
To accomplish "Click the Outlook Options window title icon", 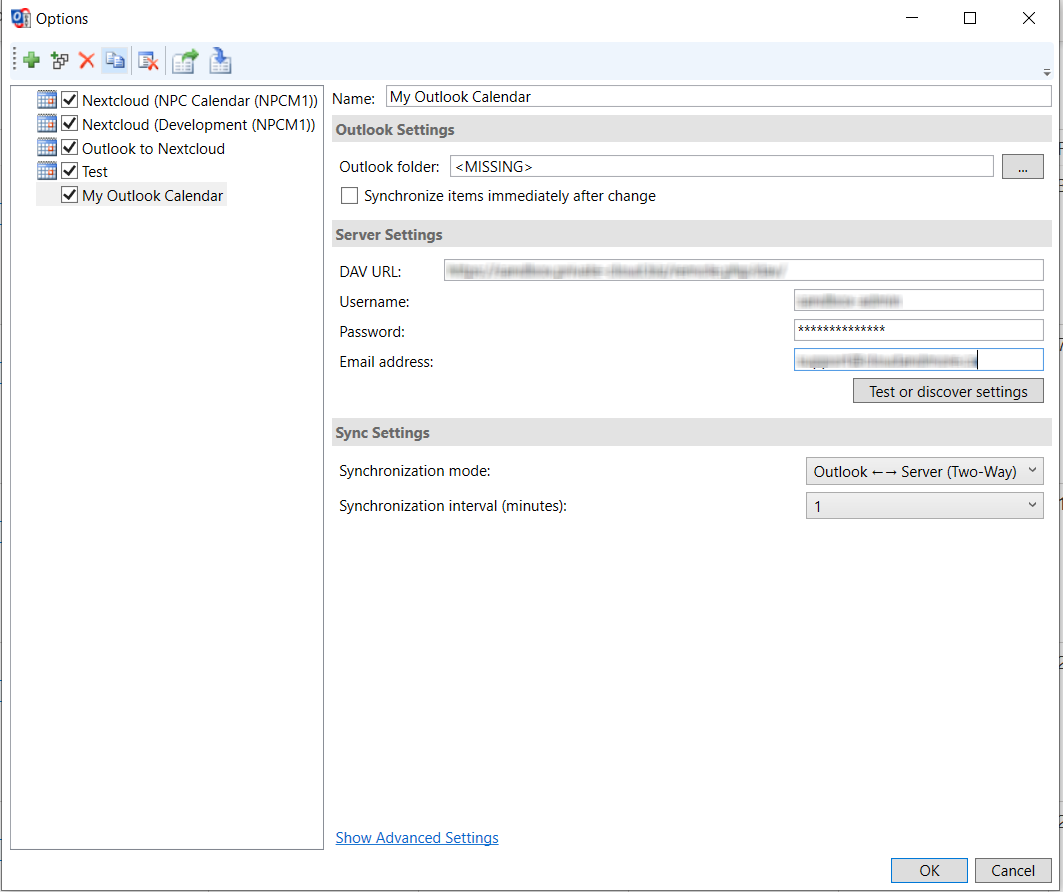I will pos(21,18).
